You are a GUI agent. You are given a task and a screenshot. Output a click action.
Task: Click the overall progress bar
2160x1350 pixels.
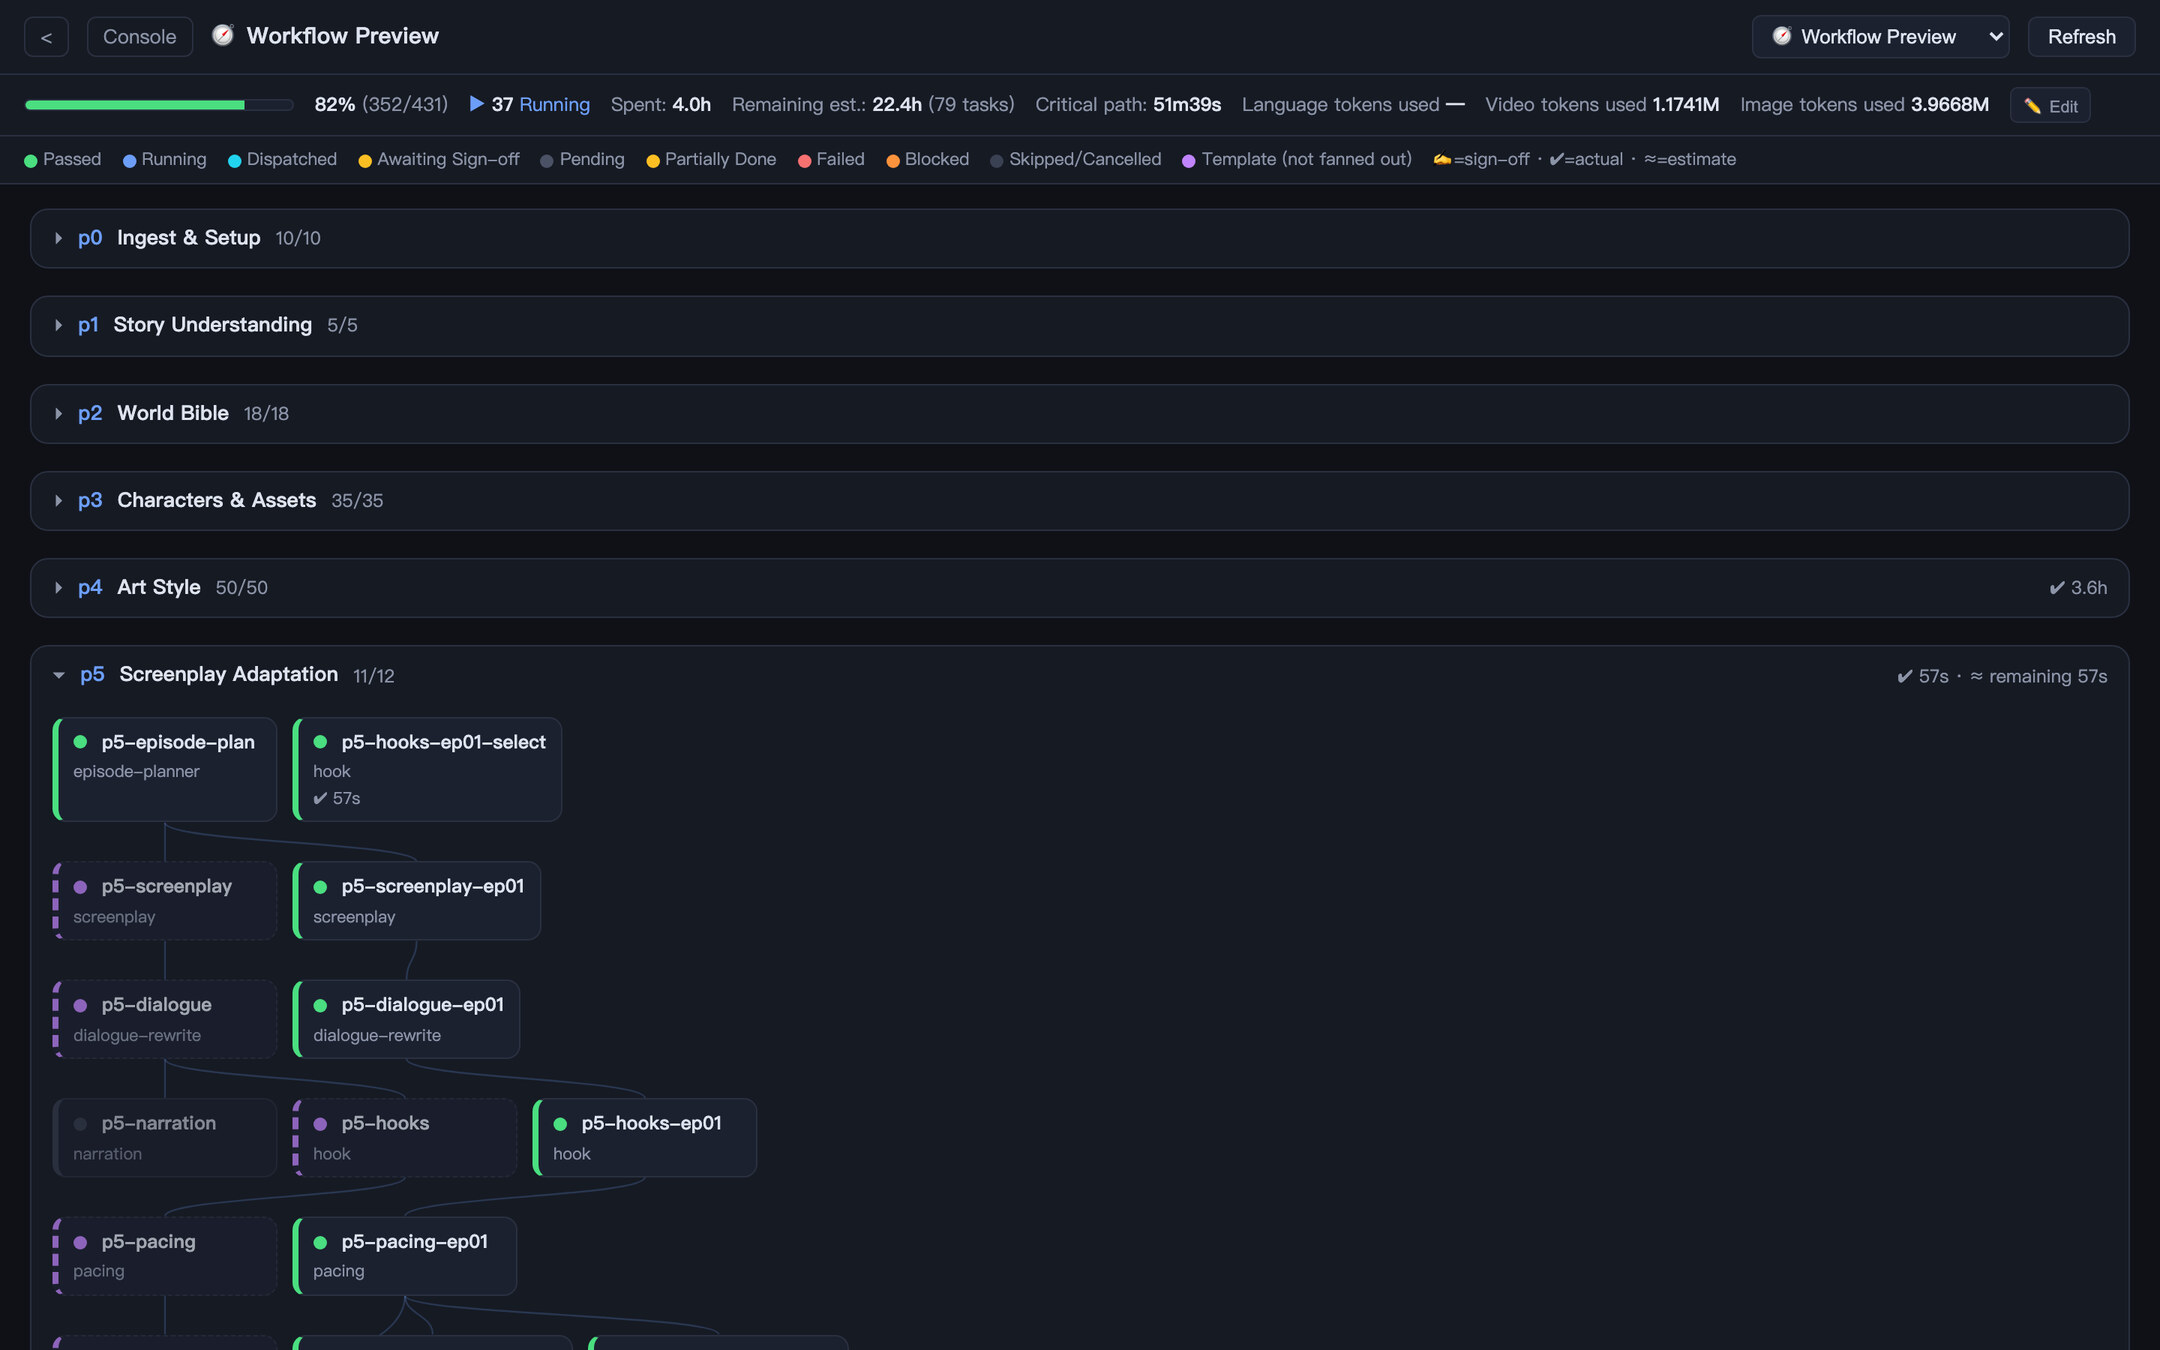tap(159, 105)
